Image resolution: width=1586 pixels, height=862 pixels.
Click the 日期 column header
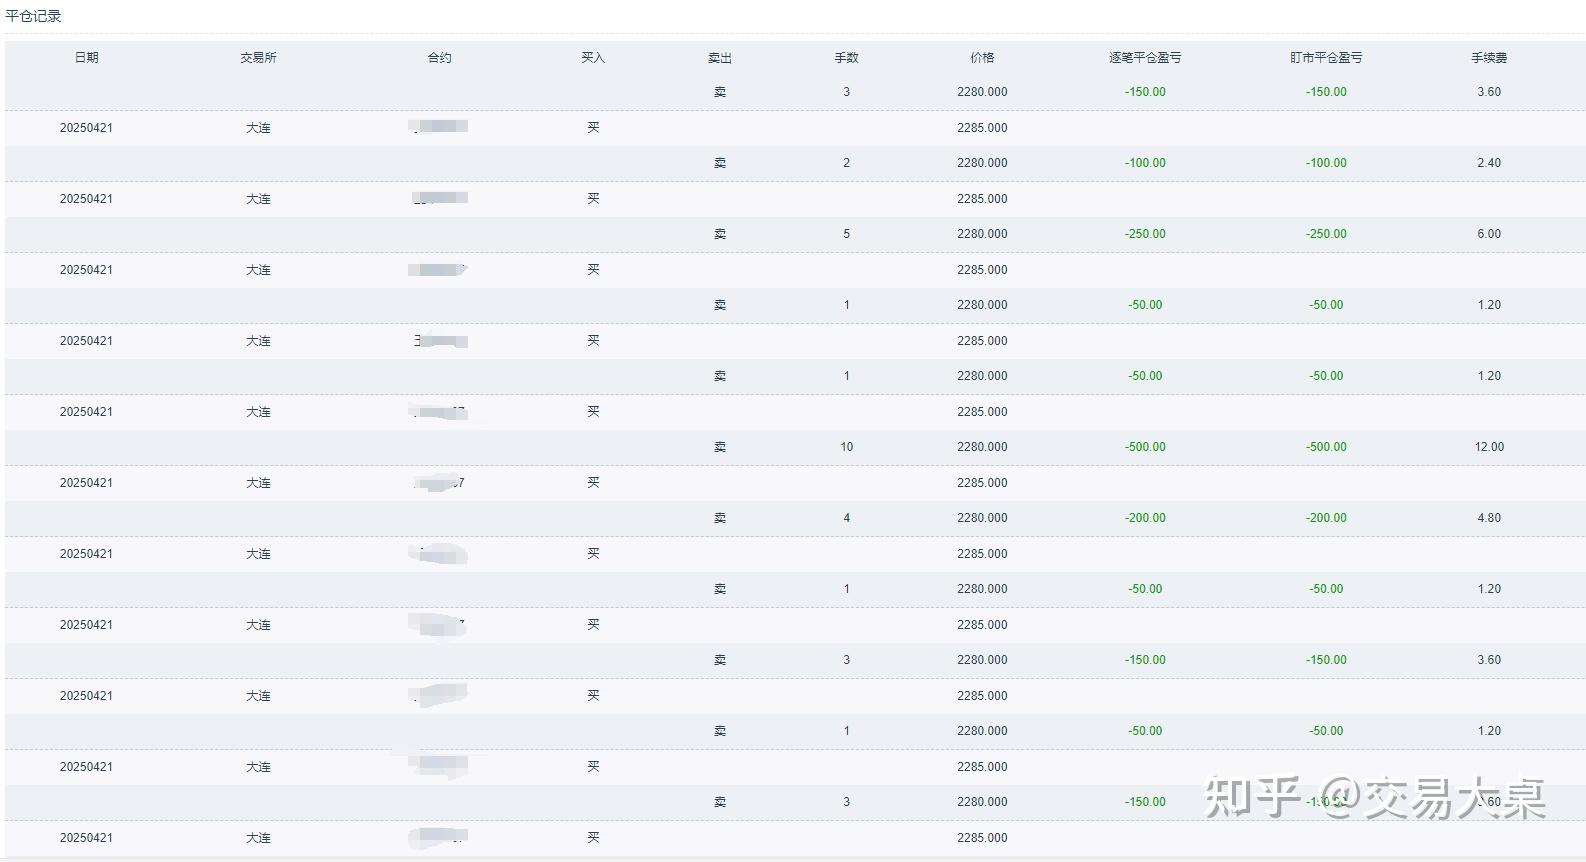86,58
